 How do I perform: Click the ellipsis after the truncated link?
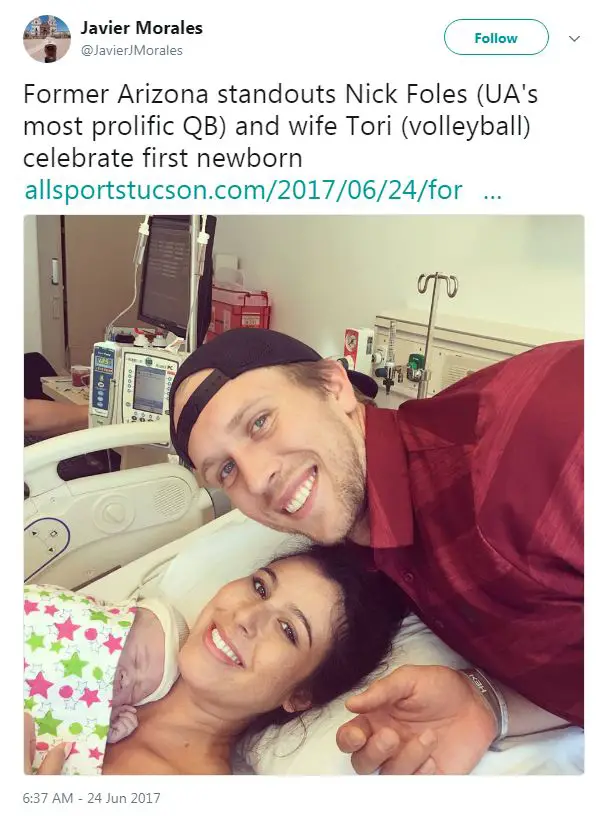coord(492,193)
